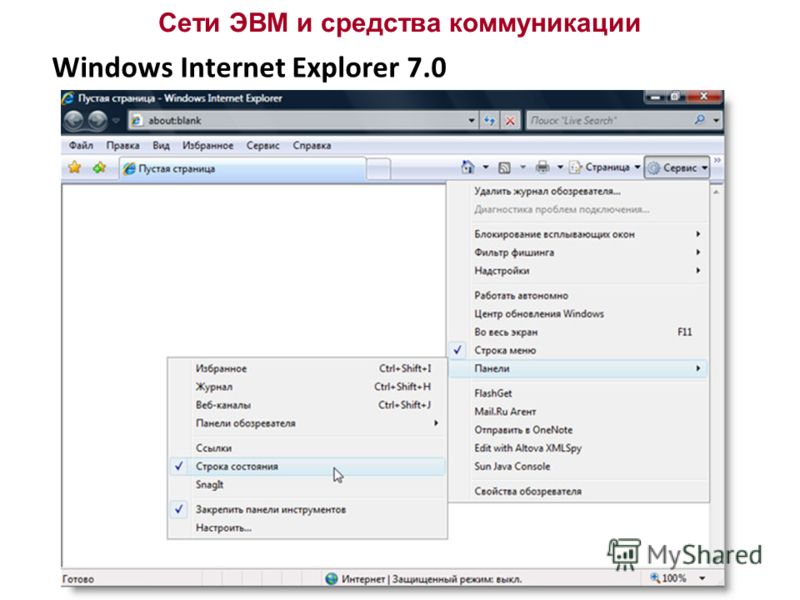The image size is (800, 600).
Task: Click the Интернет zone globe icon
Action: coord(332,579)
